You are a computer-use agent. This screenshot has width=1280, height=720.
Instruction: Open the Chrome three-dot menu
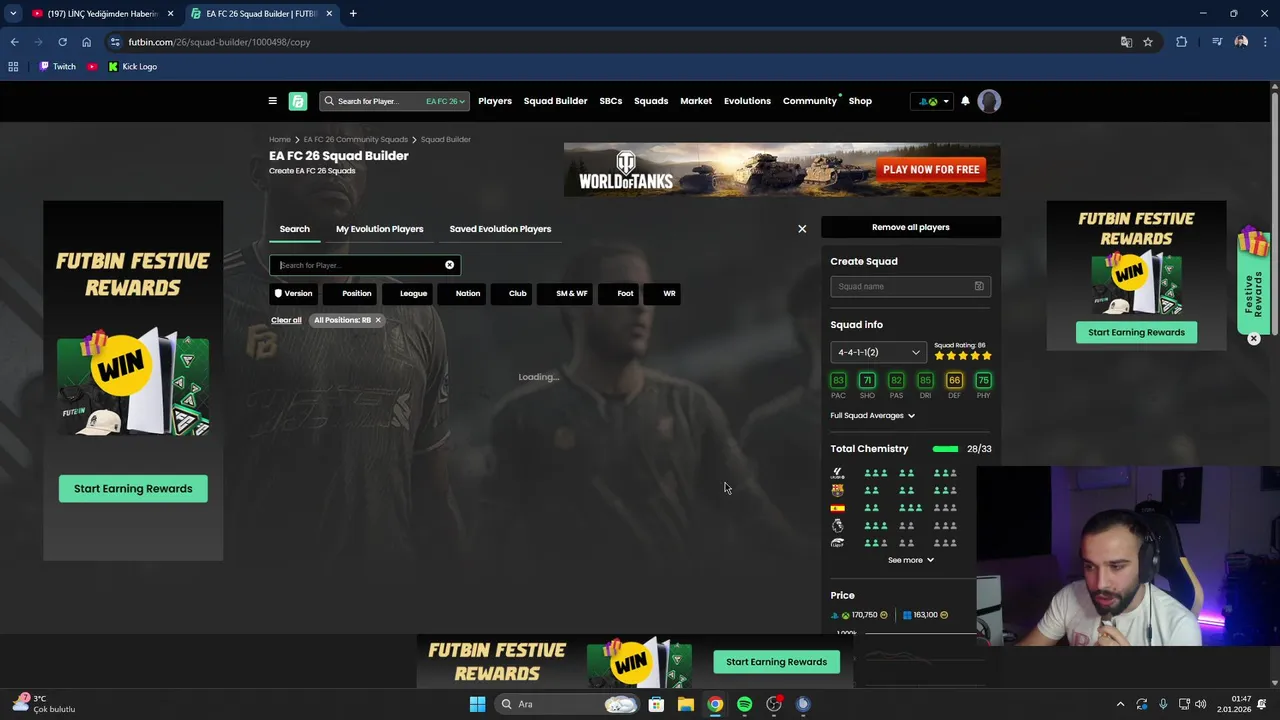pos(1264,42)
